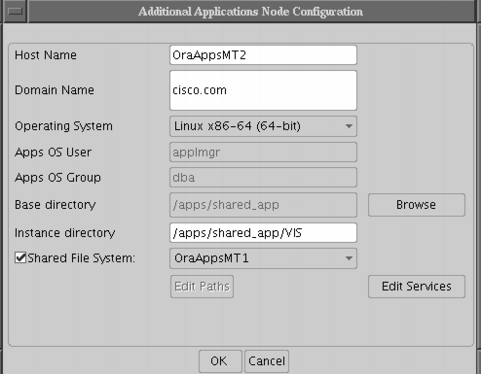
Task: Click the Additional Applications Node Configuration title
Action: 251,11
